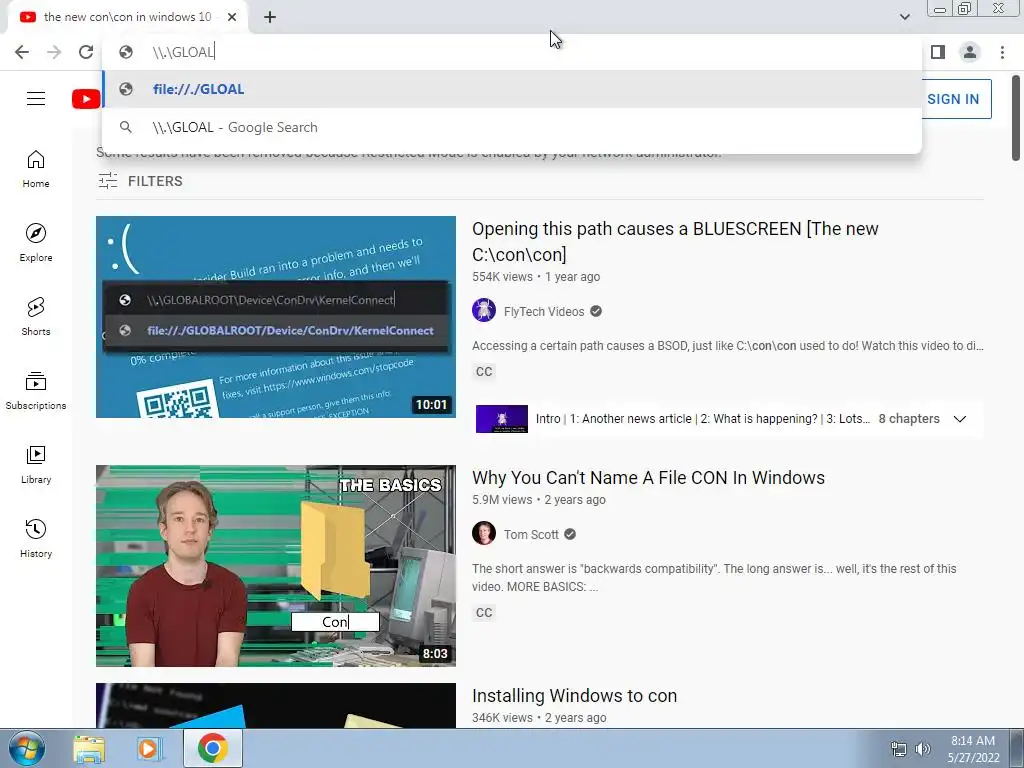This screenshot has width=1024, height=768.
Task: Click the browser Back arrow
Action: click(22, 52)
